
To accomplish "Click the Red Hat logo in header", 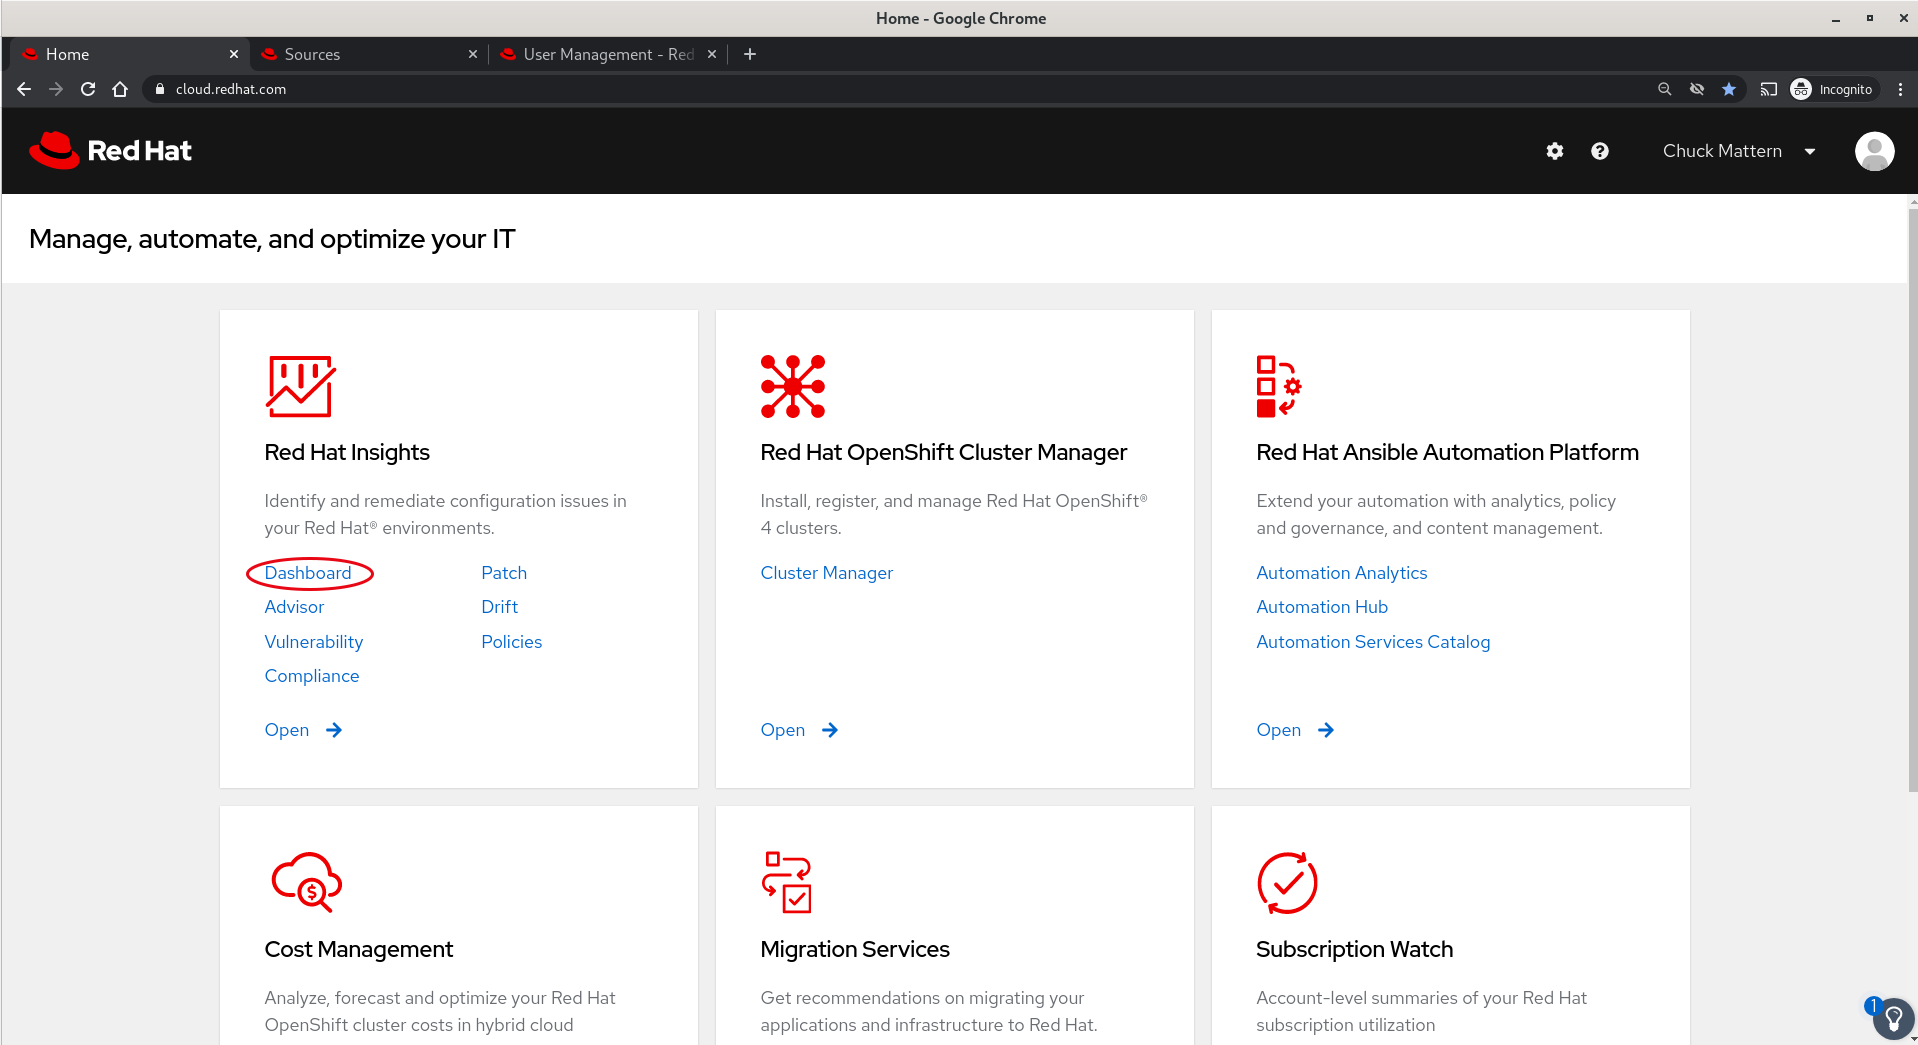I will [x=110, y=150].
